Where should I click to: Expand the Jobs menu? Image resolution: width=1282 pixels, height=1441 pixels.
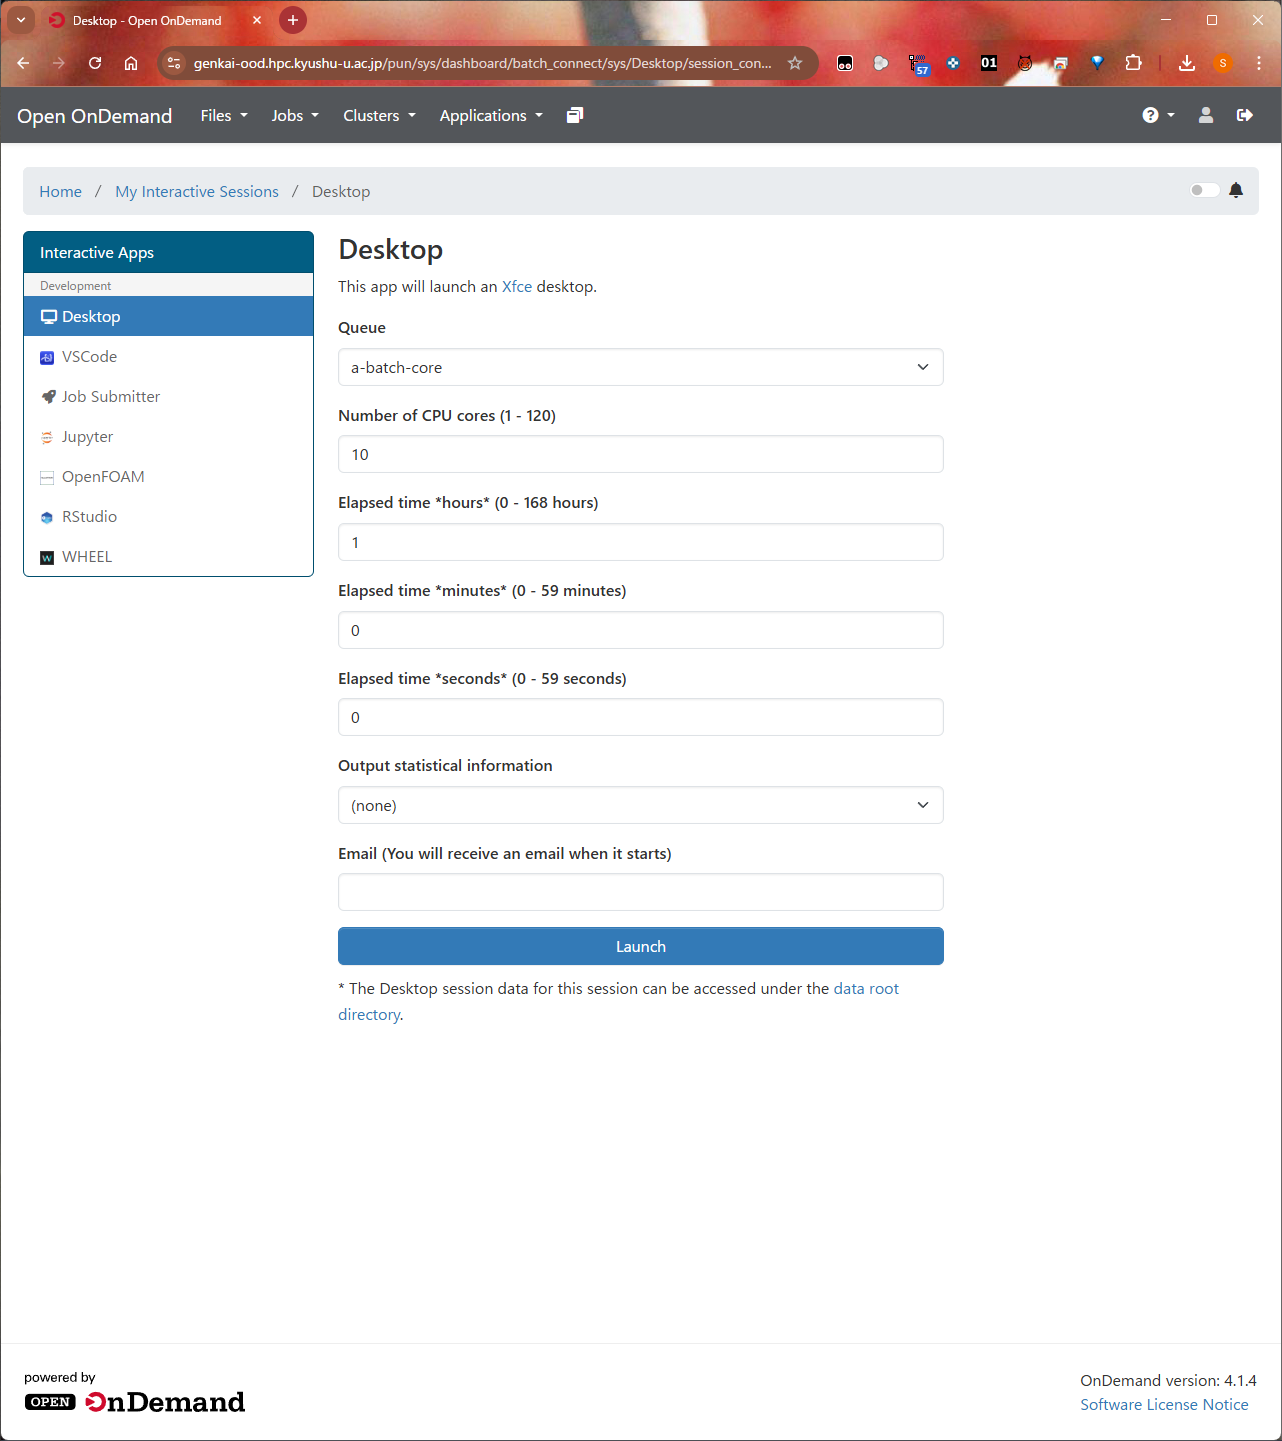pyautogui.click(x=295, y=116)
